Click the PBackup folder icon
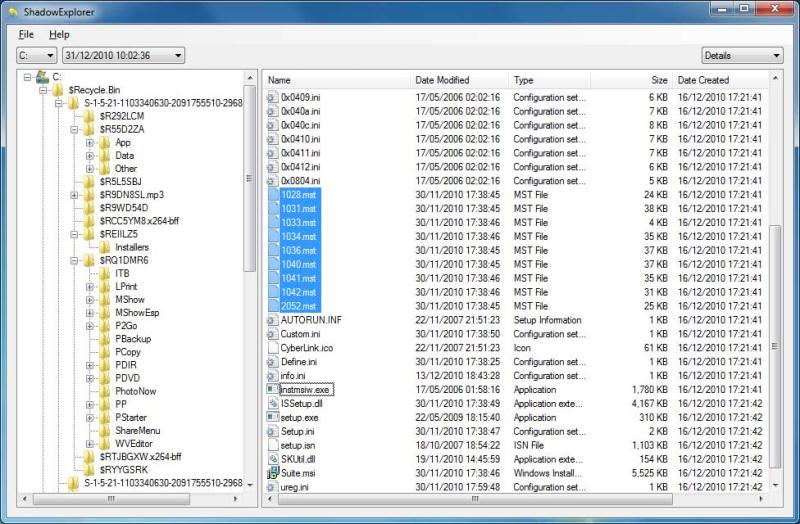800x524 pixels. coord(105,339)
